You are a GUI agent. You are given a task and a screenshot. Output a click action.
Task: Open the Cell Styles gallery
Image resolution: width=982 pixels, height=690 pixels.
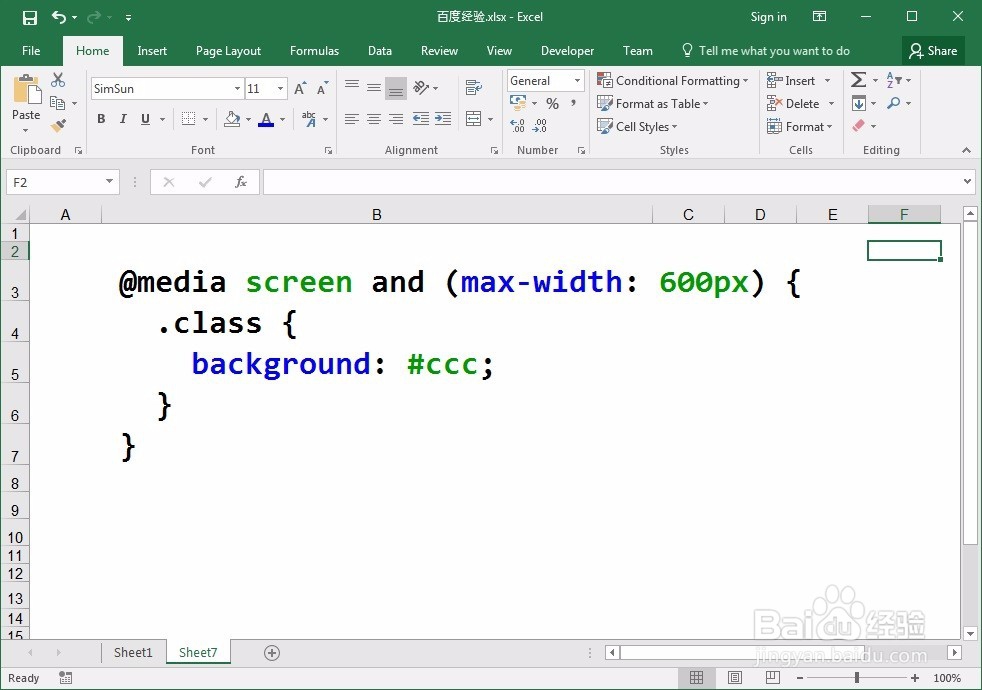(637, 126)
